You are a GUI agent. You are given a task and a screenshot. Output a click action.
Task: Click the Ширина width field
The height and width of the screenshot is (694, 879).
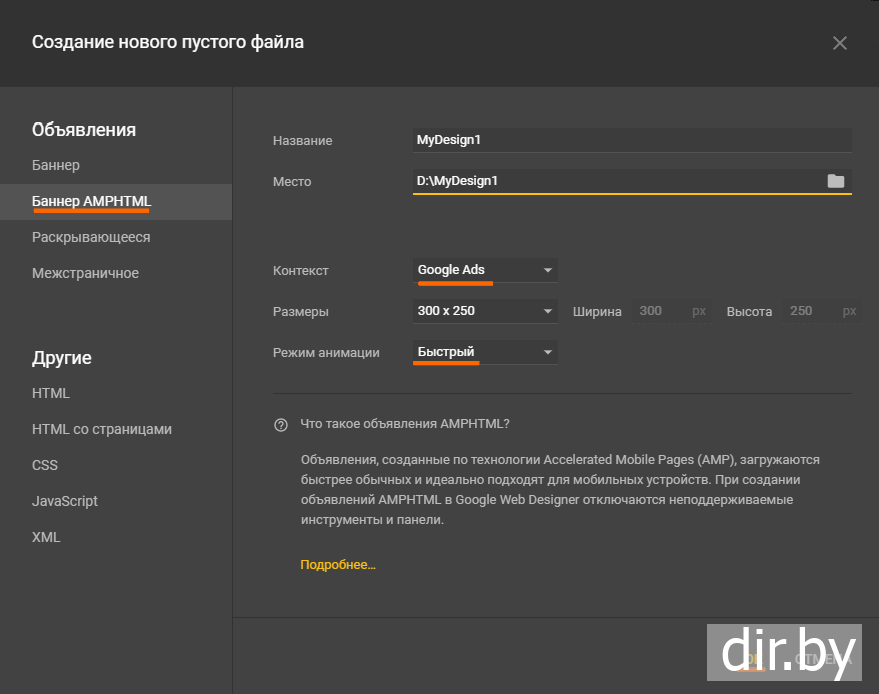[660, 311]
